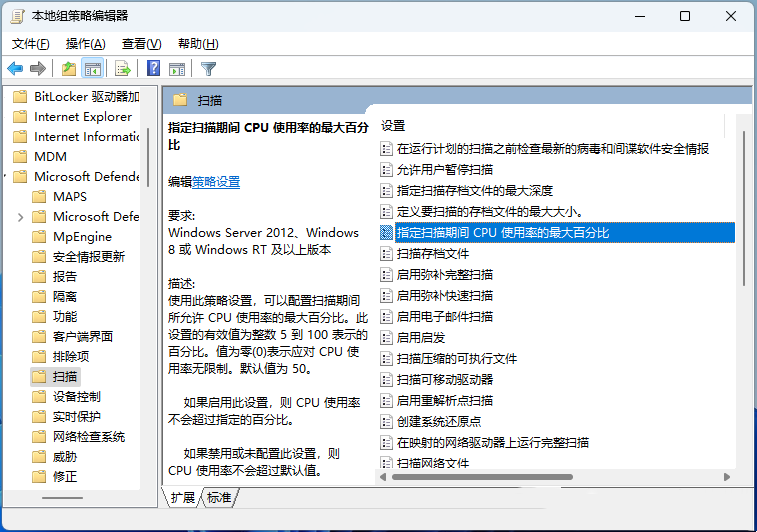
Task: Click the folder icon next to MDM
Action: 20,156
